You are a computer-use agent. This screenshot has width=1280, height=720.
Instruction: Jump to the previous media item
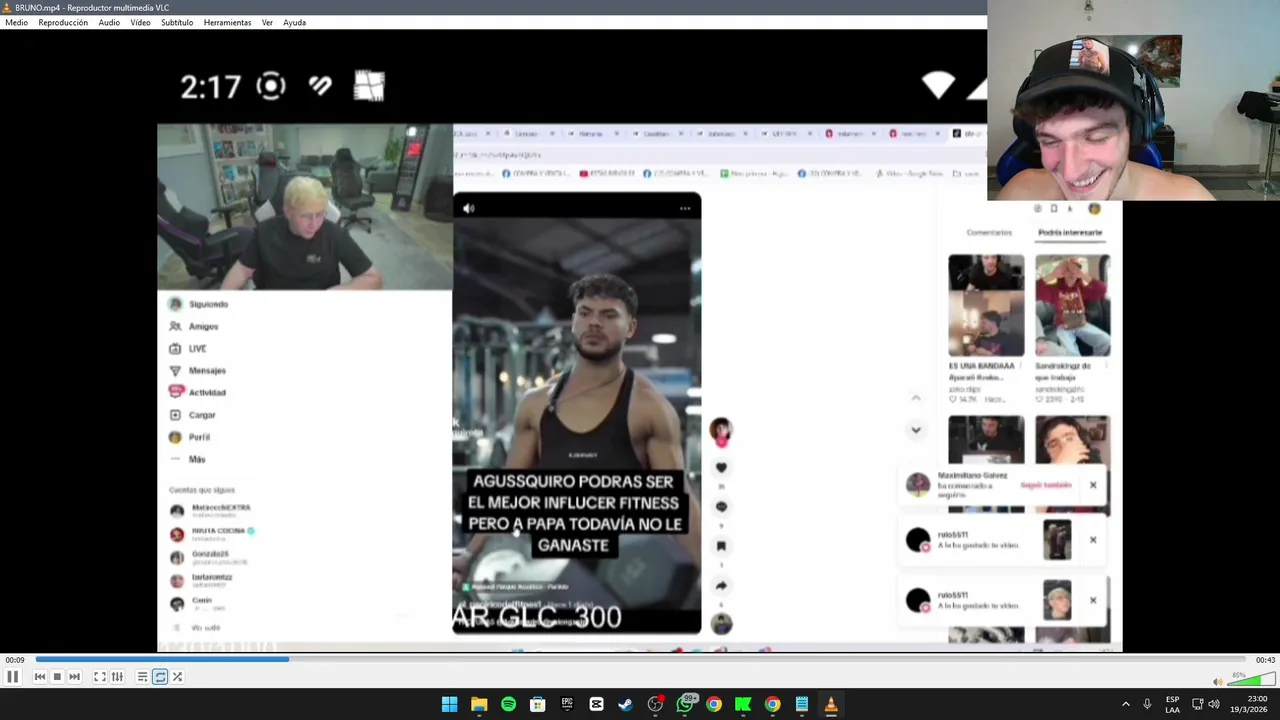[40, 677]
